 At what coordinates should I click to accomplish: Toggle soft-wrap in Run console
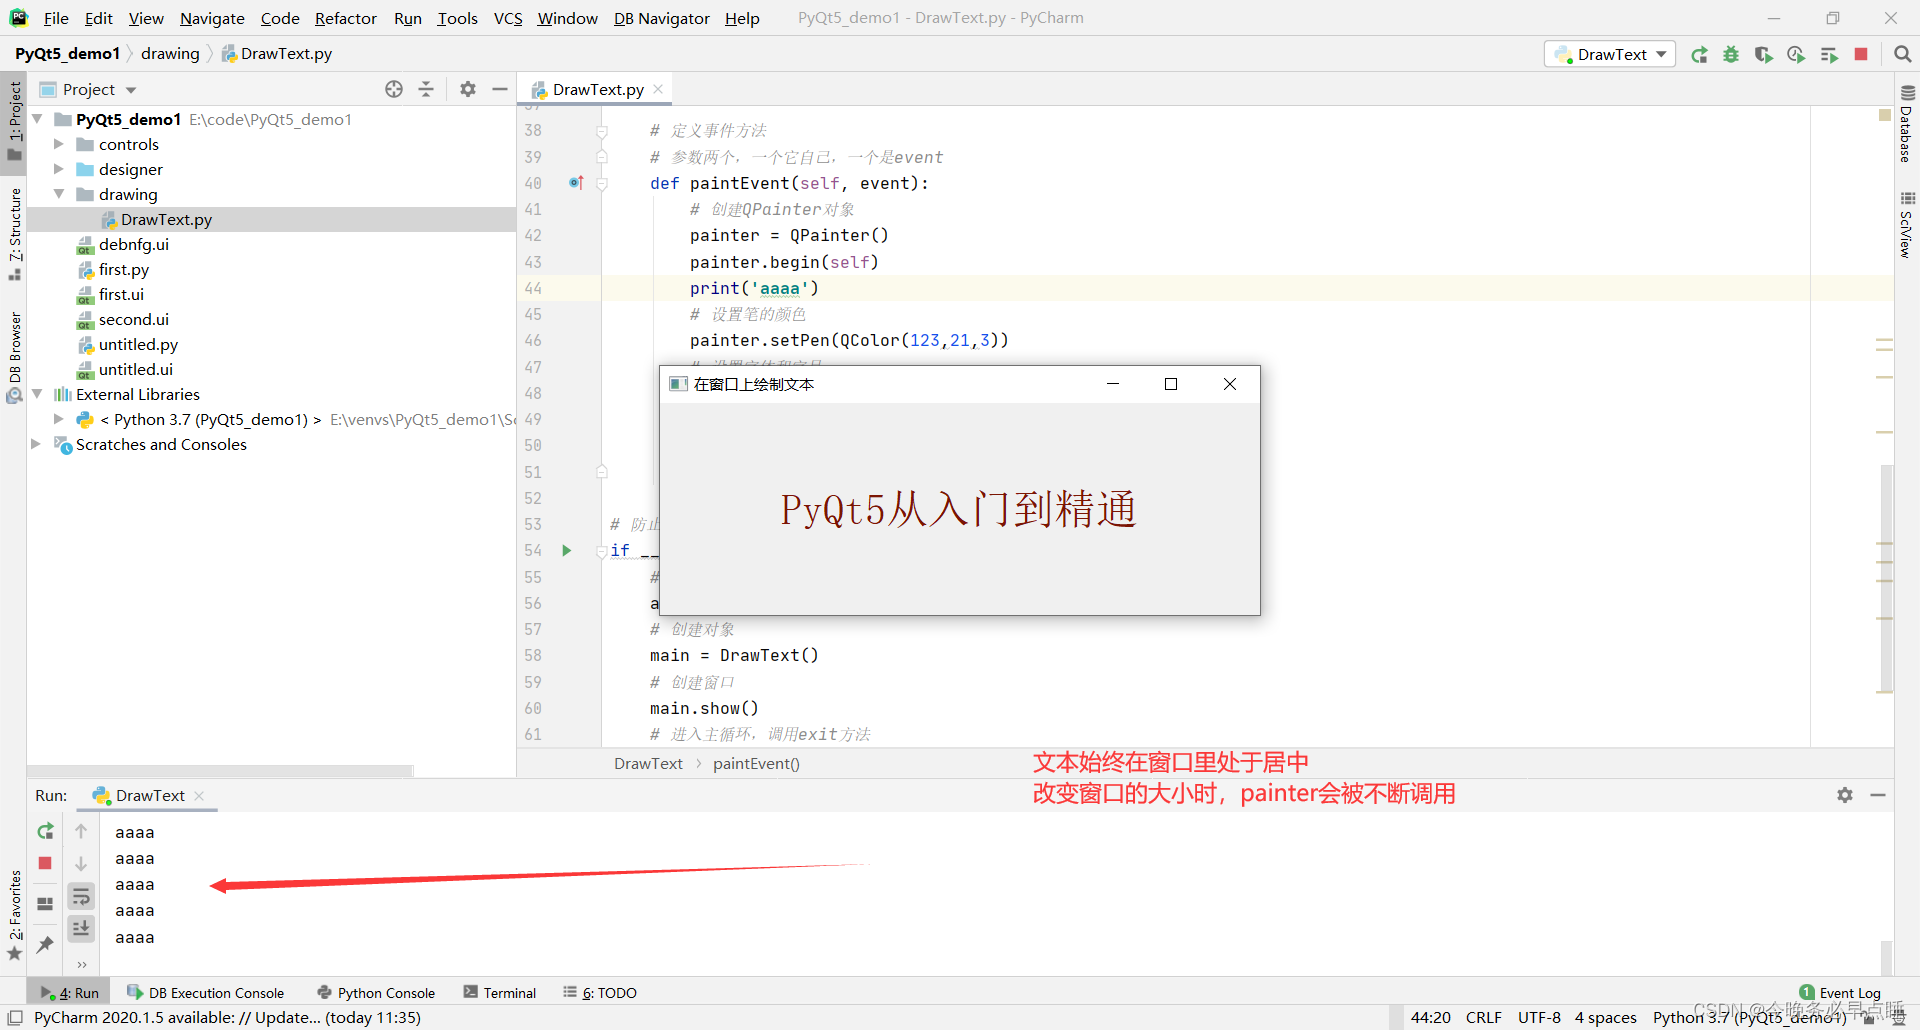(x=81, y=896)
